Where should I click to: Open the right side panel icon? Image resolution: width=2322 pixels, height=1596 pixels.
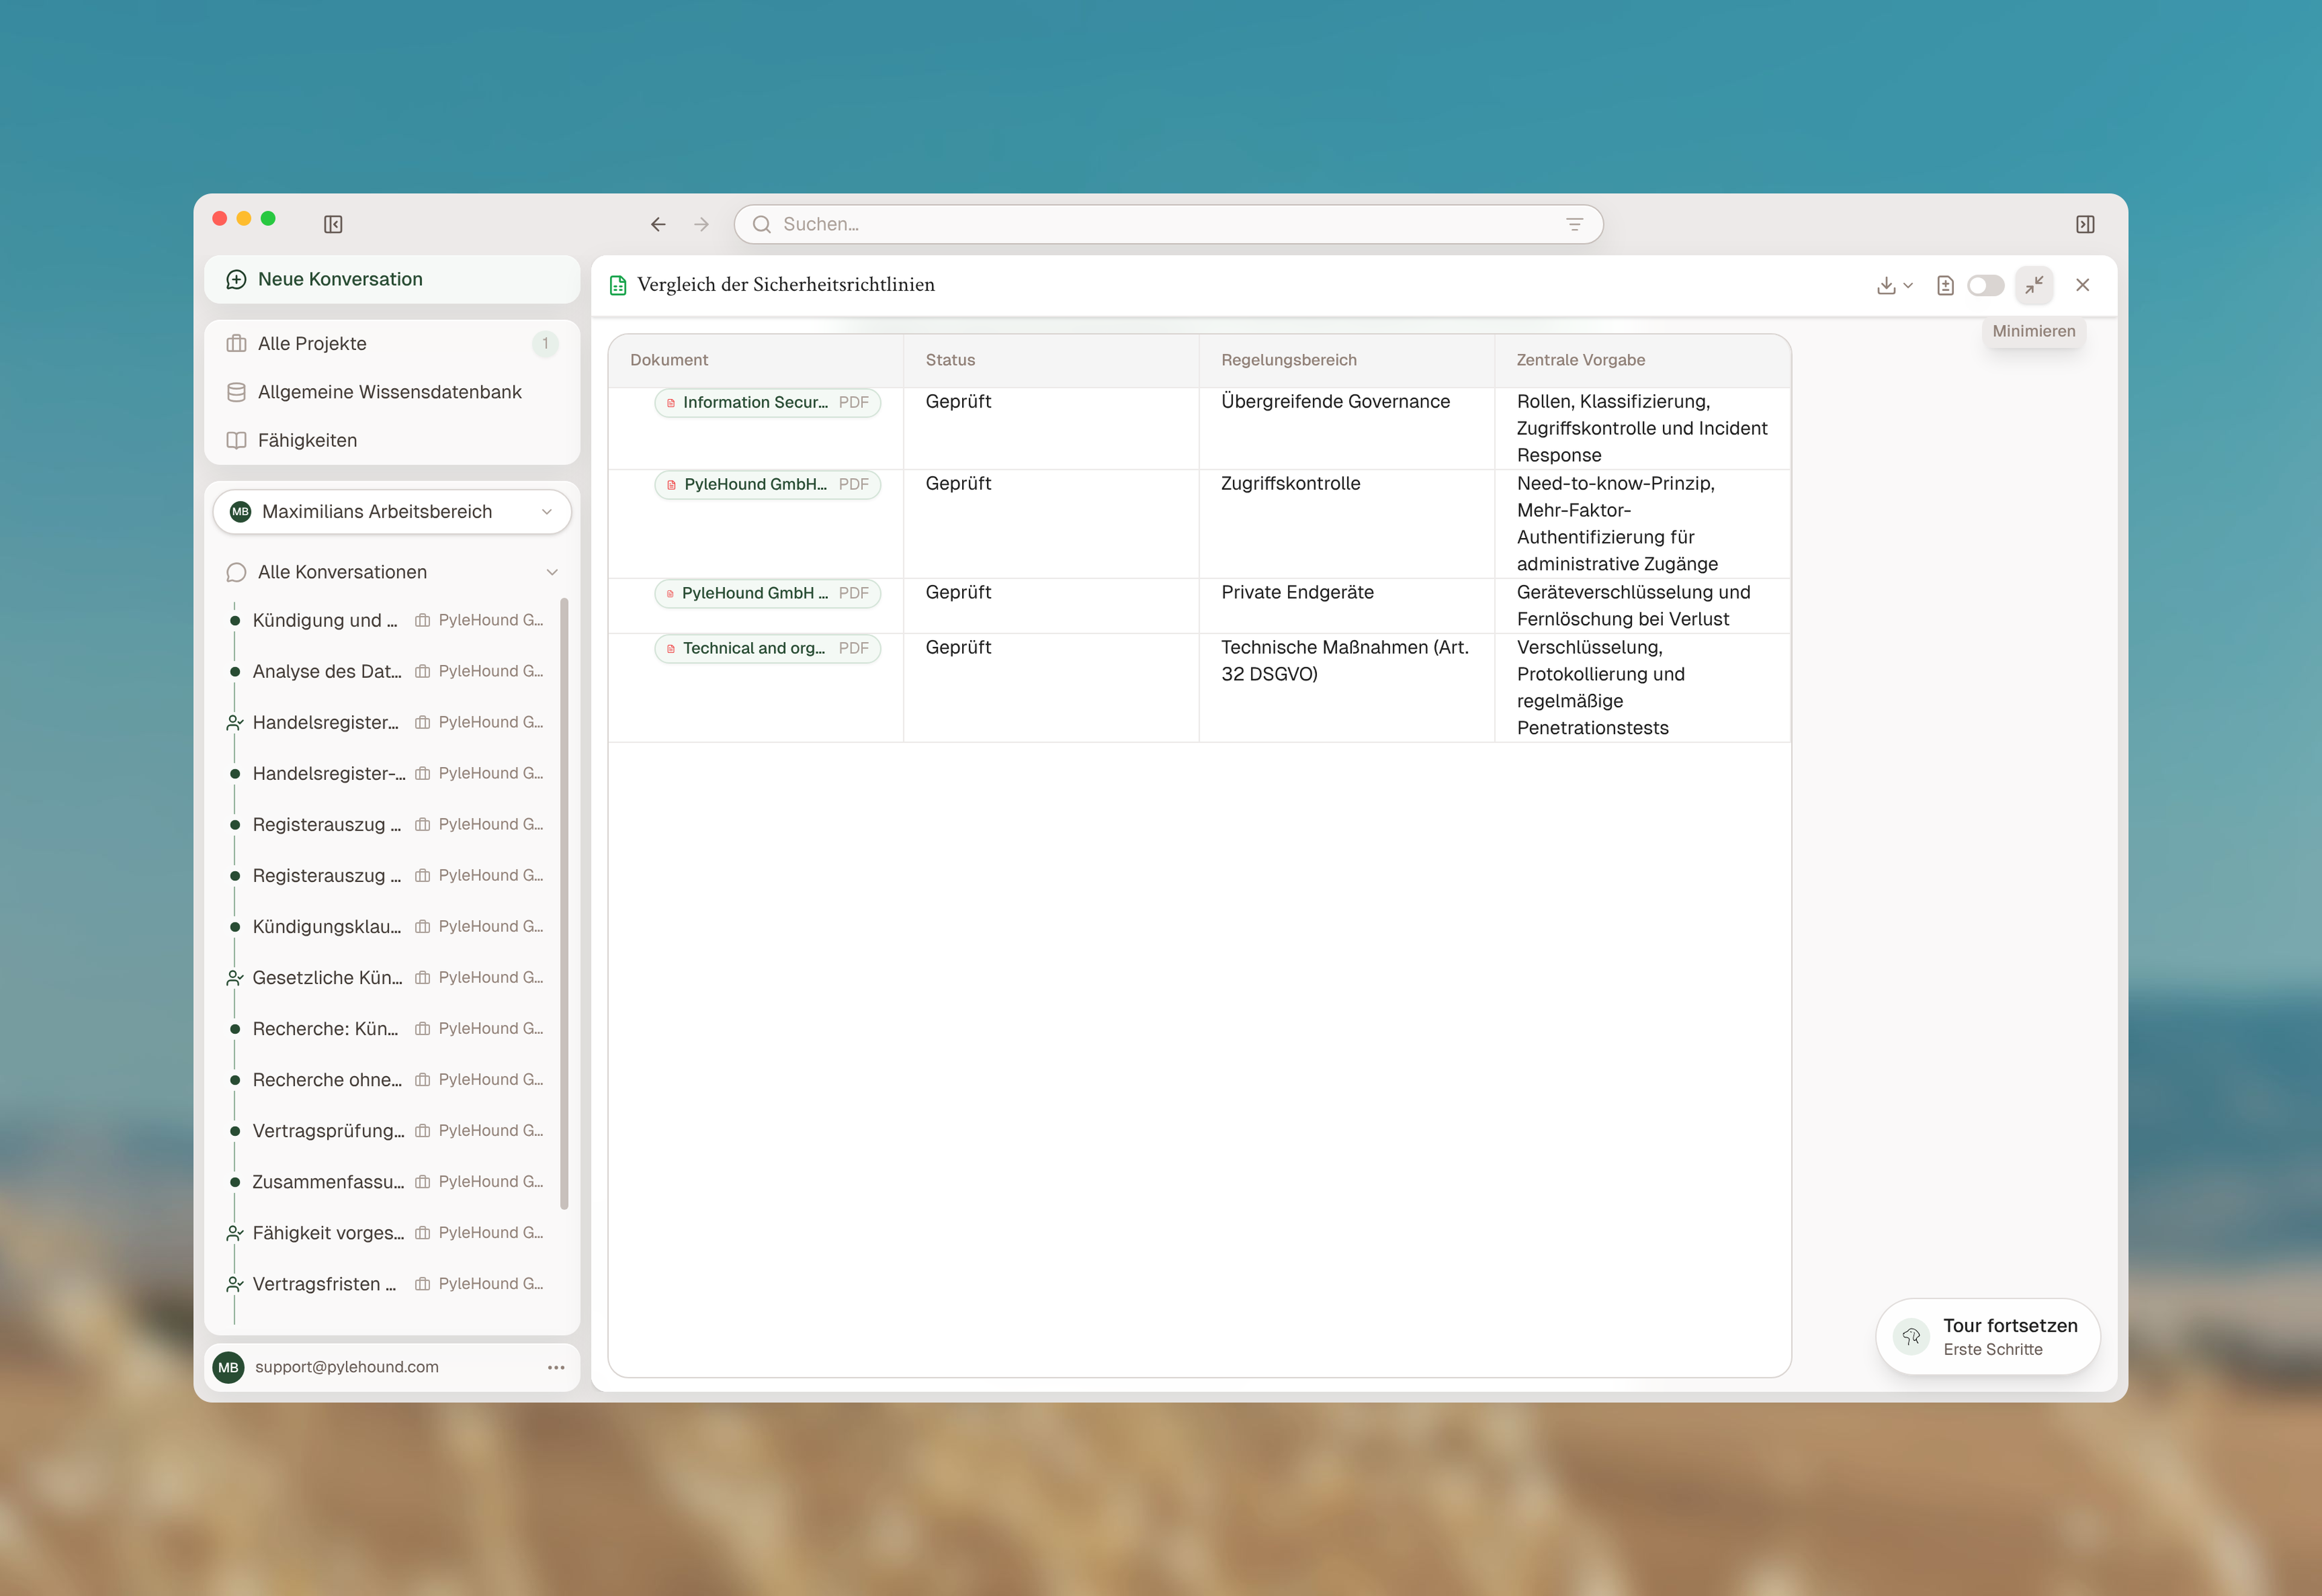click(x=2085, y=224)
